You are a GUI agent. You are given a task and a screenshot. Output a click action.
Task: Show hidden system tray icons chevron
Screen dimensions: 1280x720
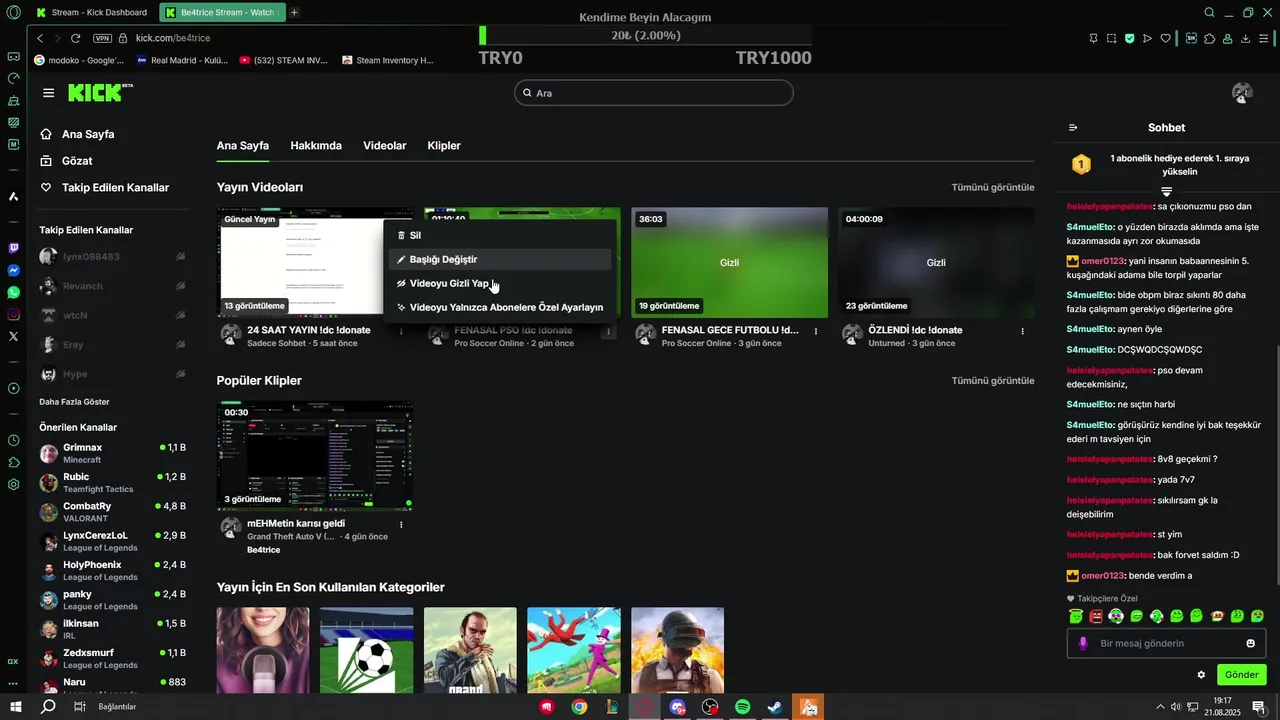point(1160,706)
